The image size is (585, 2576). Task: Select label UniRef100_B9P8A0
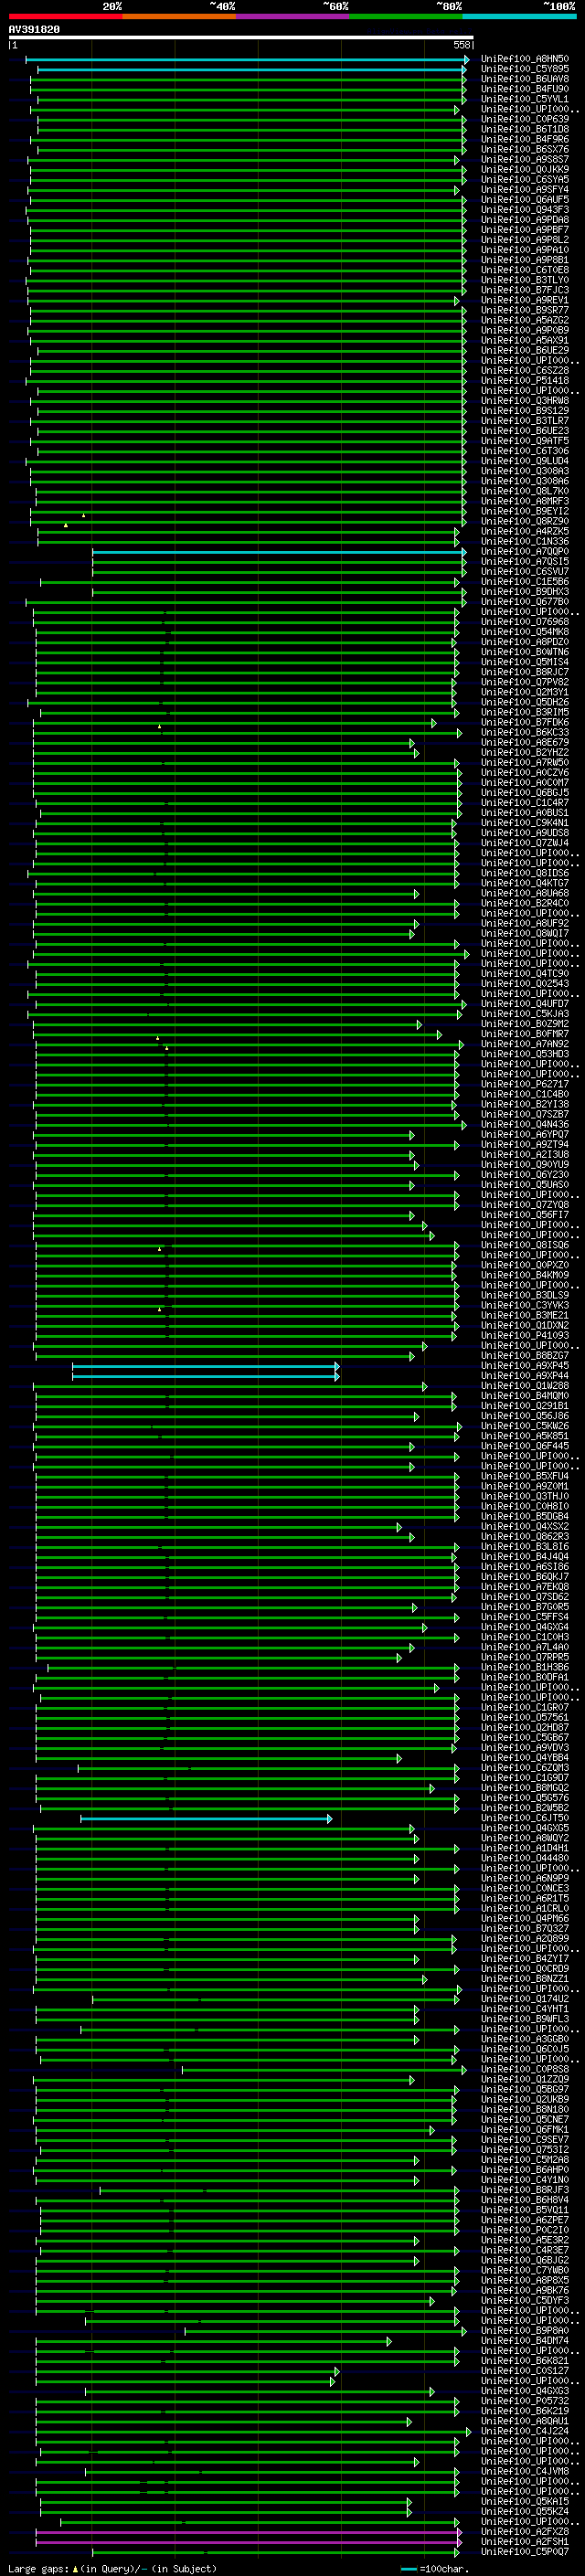525,2330
